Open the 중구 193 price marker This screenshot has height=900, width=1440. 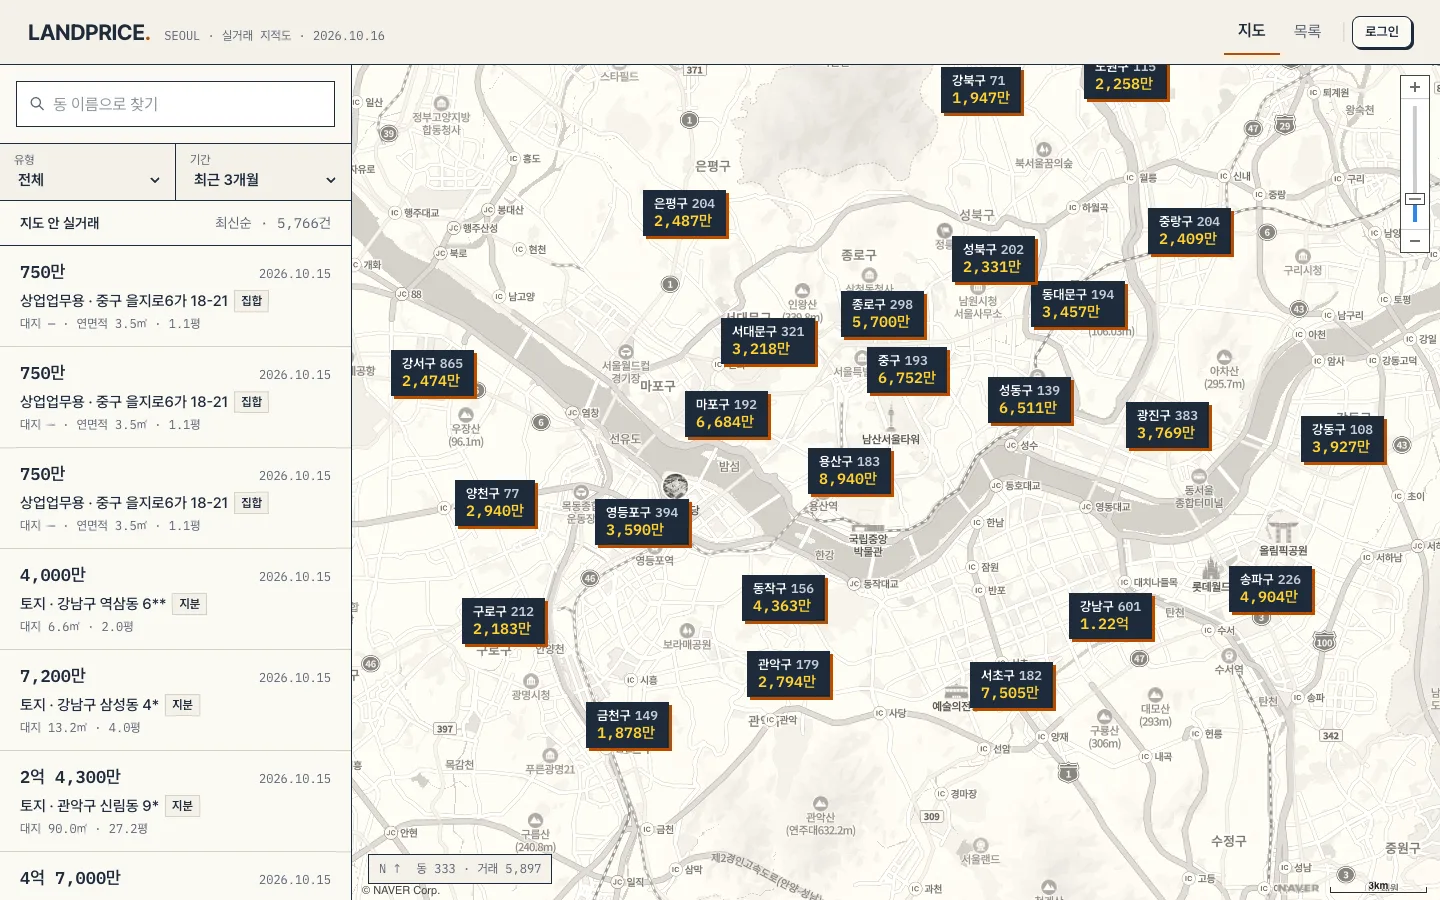907,369
